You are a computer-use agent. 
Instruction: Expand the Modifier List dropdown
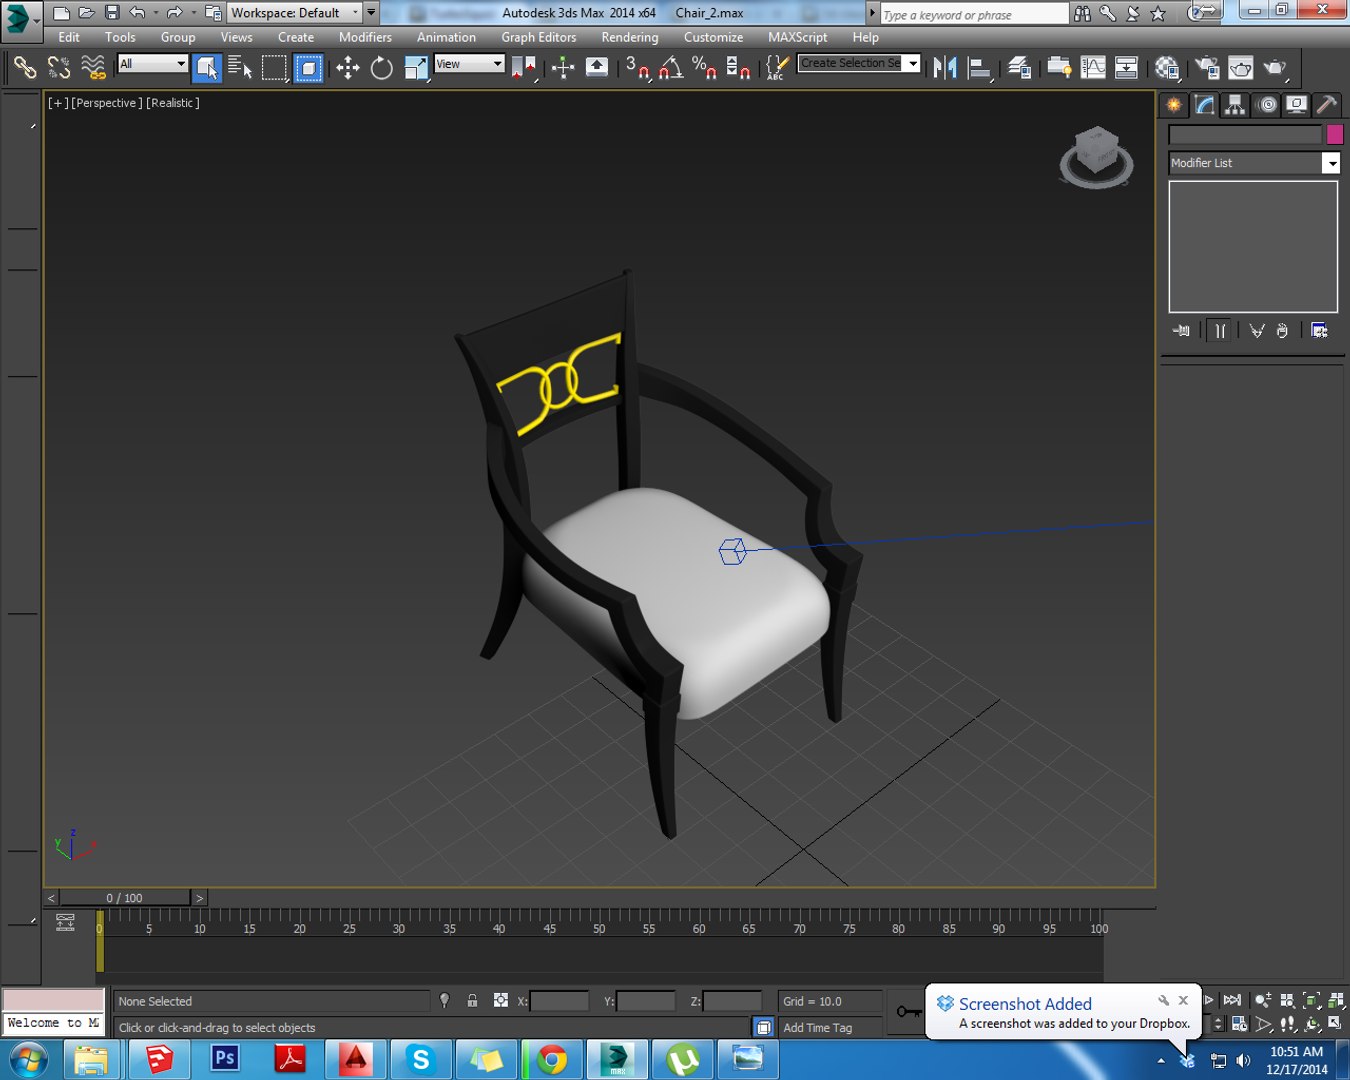[1331, 163]
